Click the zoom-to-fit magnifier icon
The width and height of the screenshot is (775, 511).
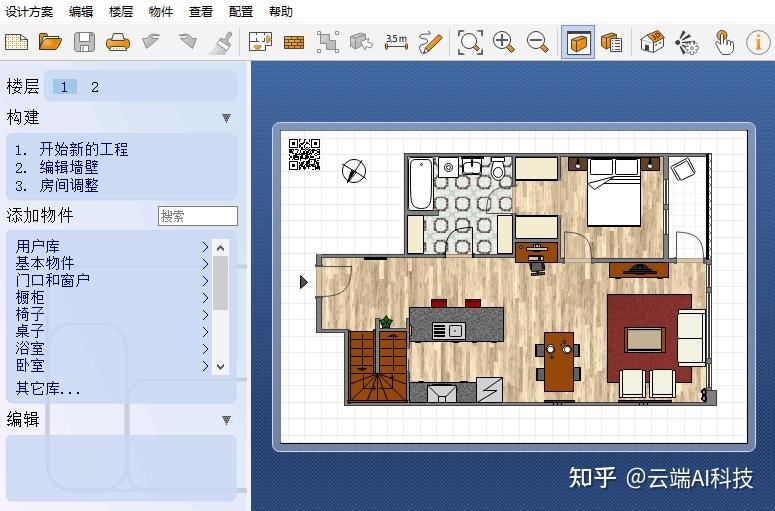click(470, 42)
